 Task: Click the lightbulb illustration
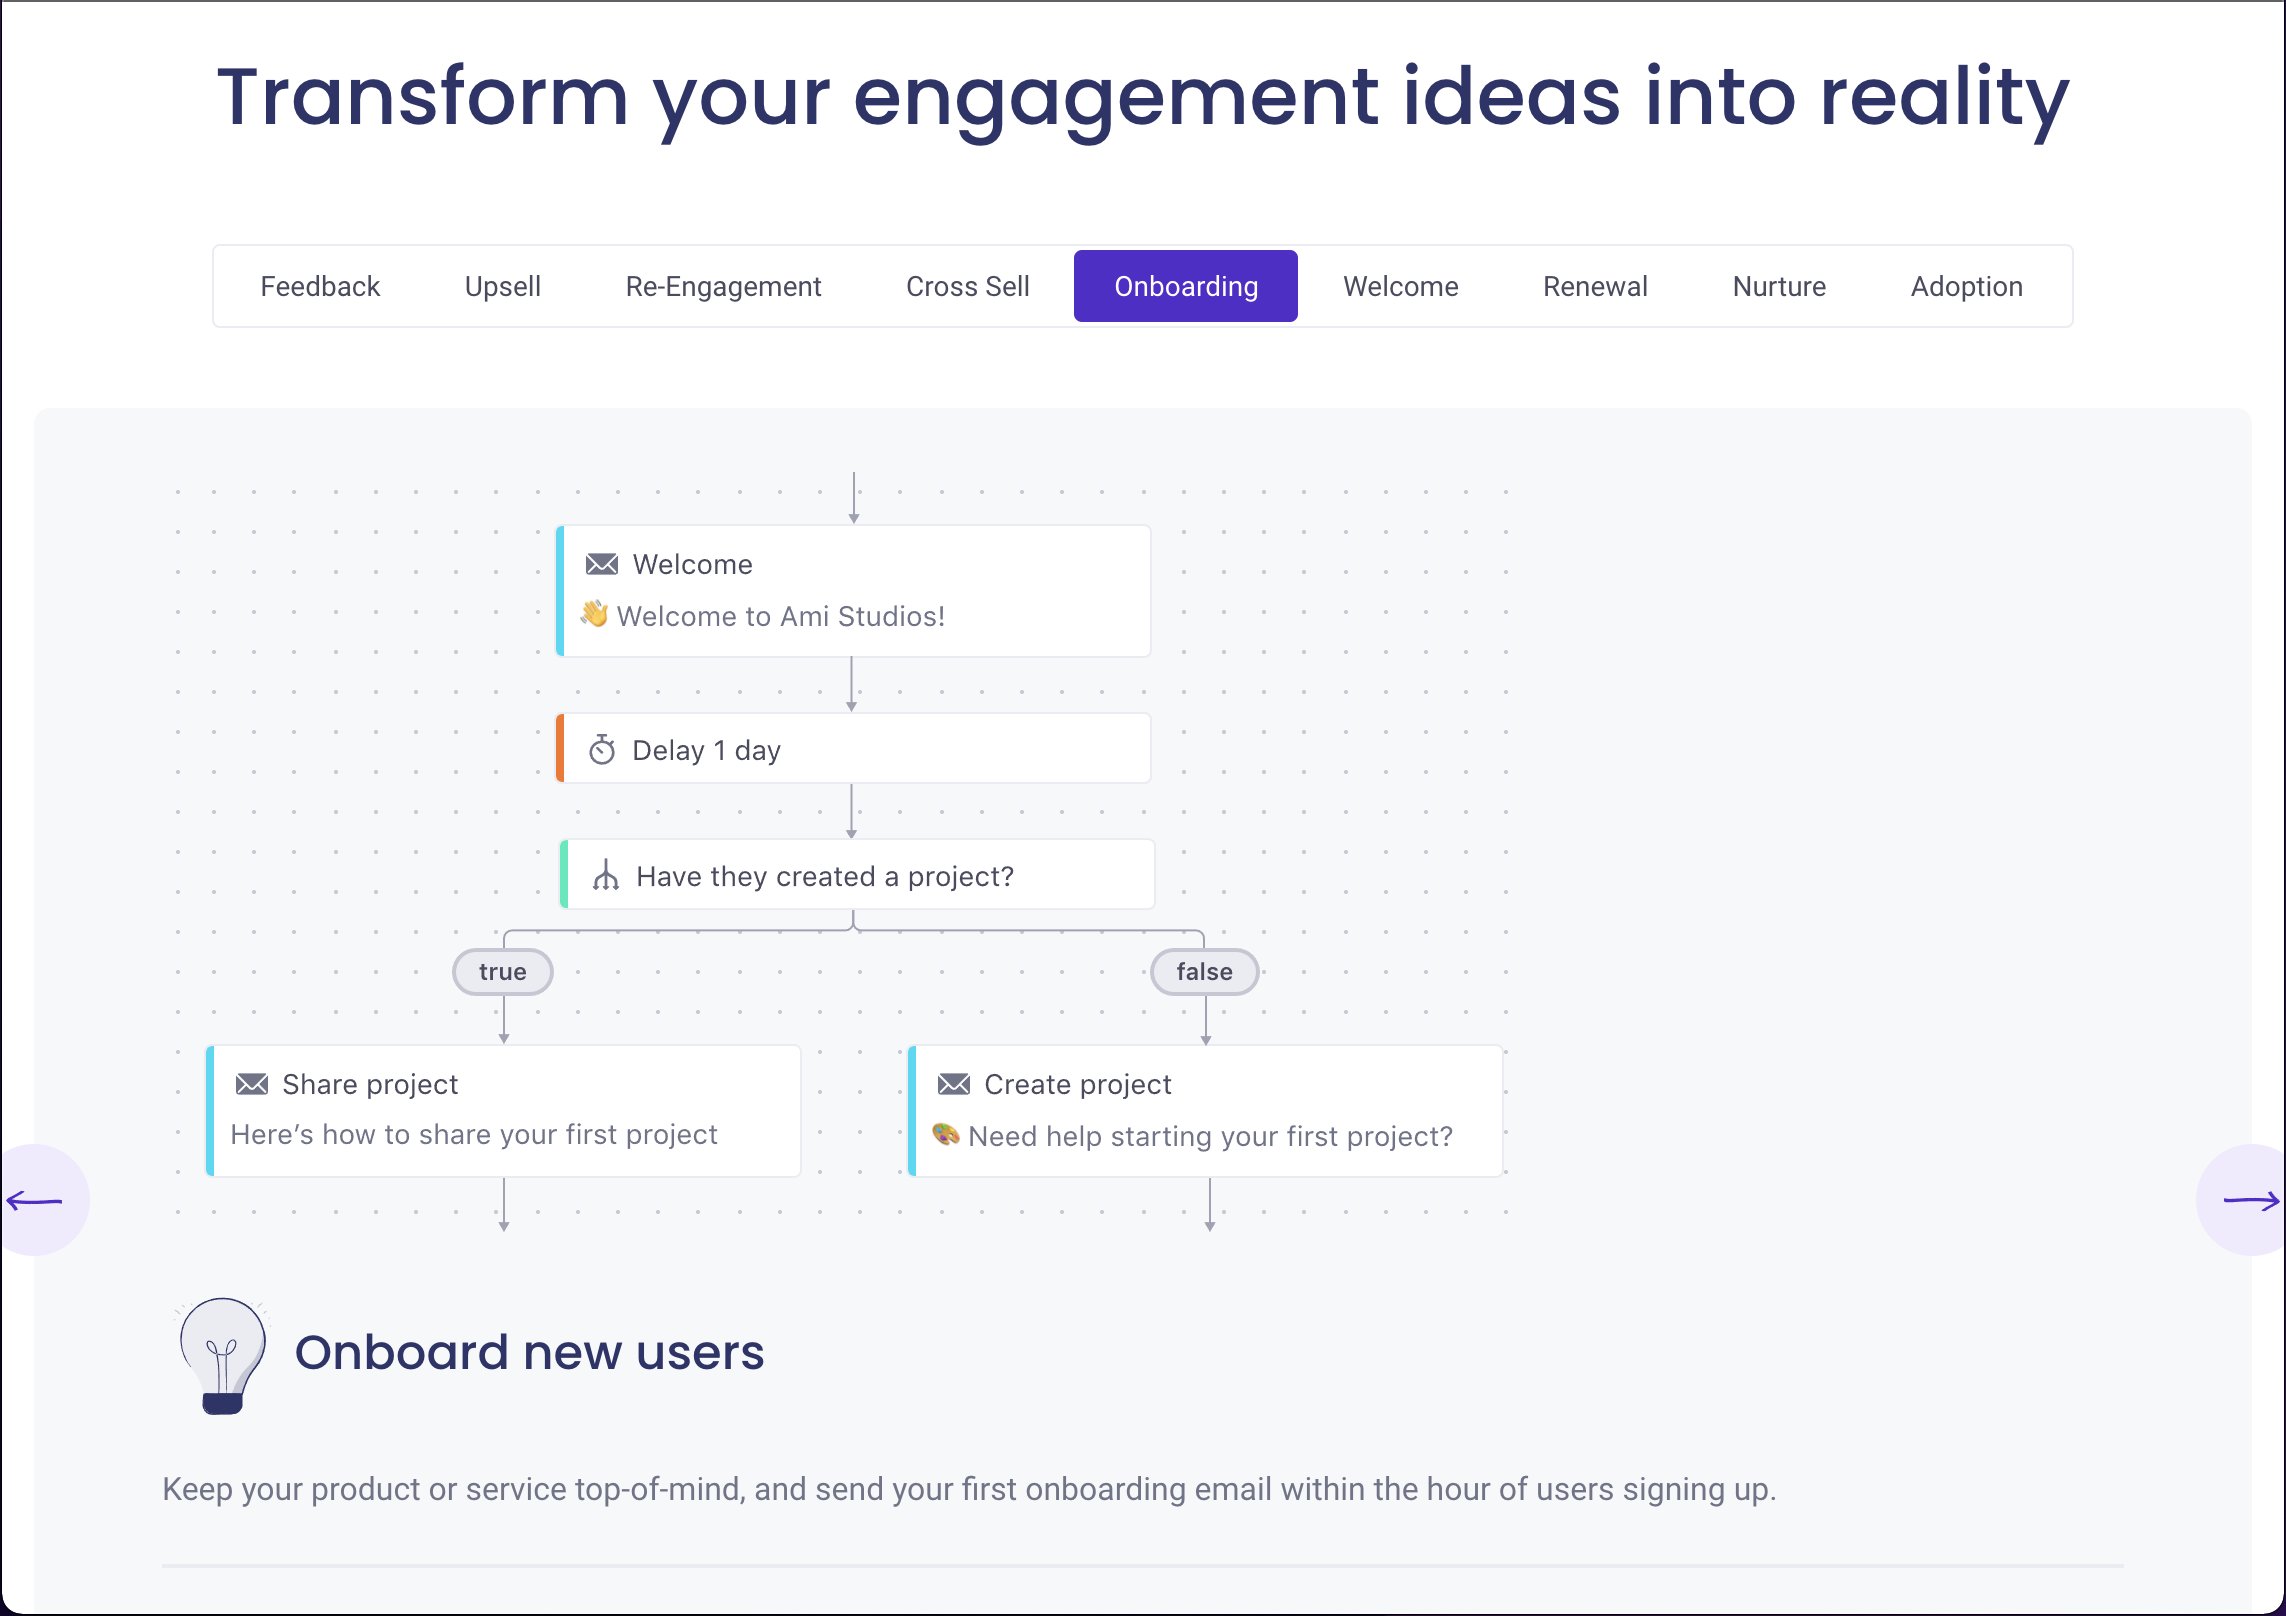click(222, 1355)
